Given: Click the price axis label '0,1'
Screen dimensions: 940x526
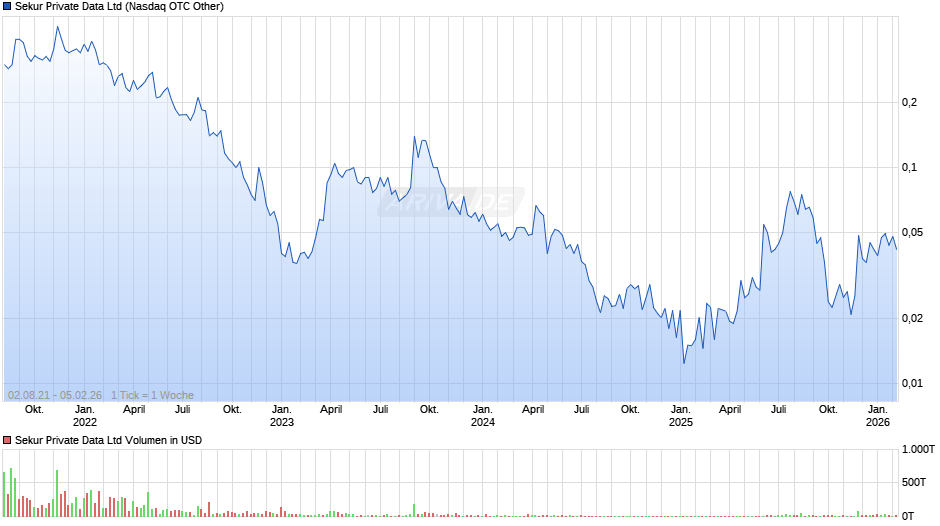Looking at the screenshot, I should coord(909,167).
